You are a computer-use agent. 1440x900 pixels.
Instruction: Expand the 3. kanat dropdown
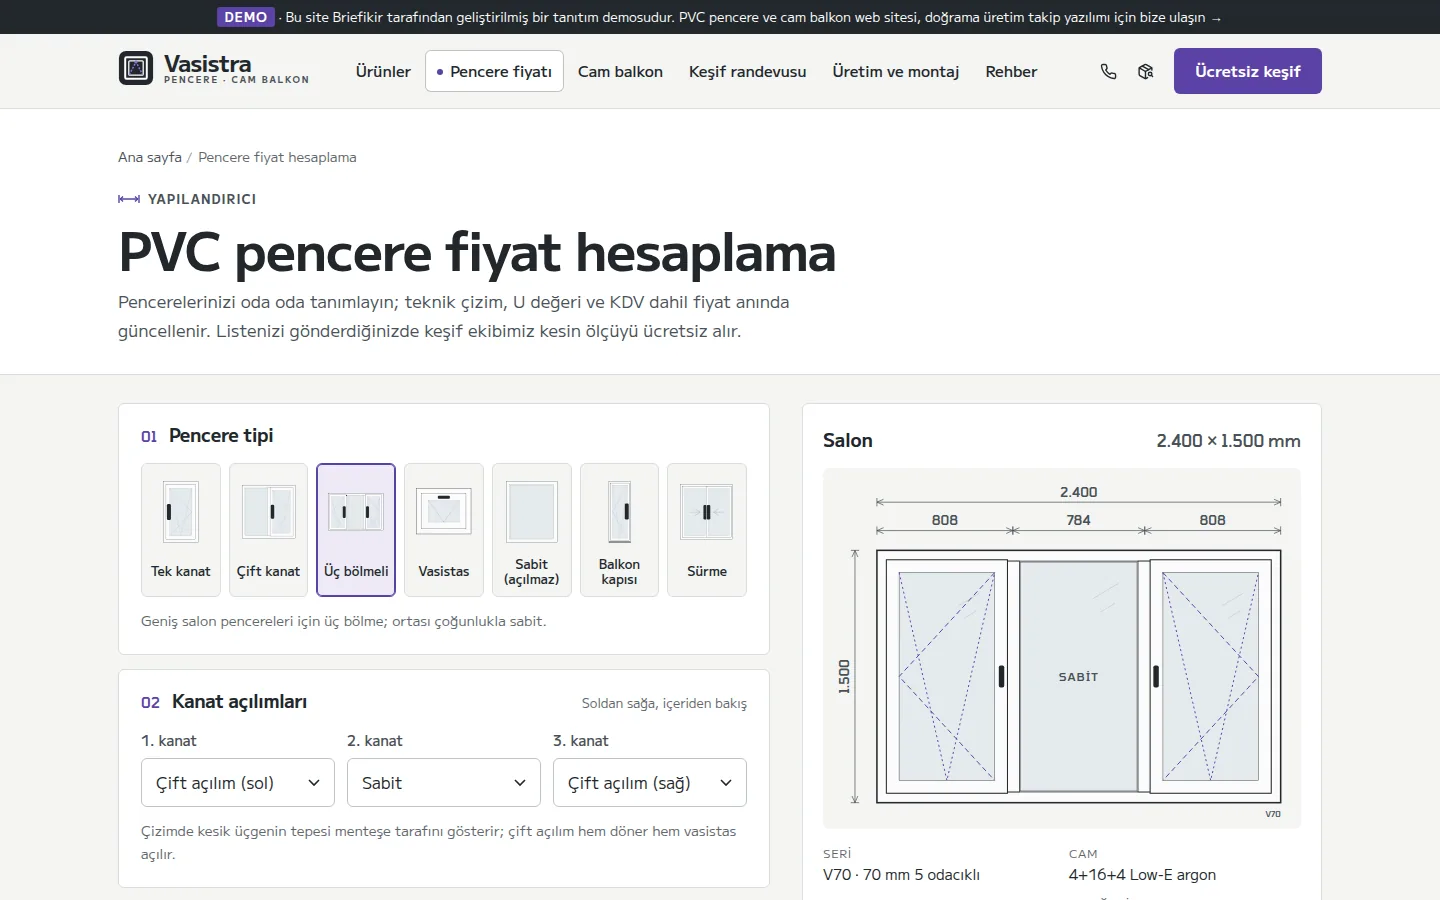(650, 783)
